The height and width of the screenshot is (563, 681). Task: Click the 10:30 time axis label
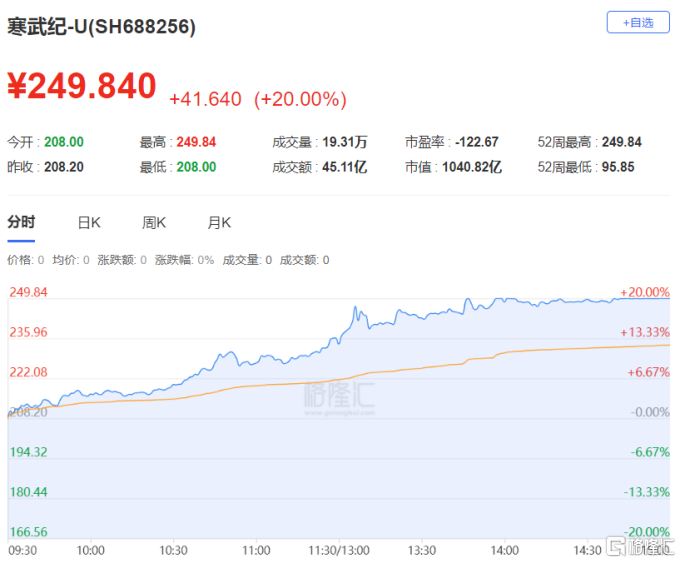[173, 551]
